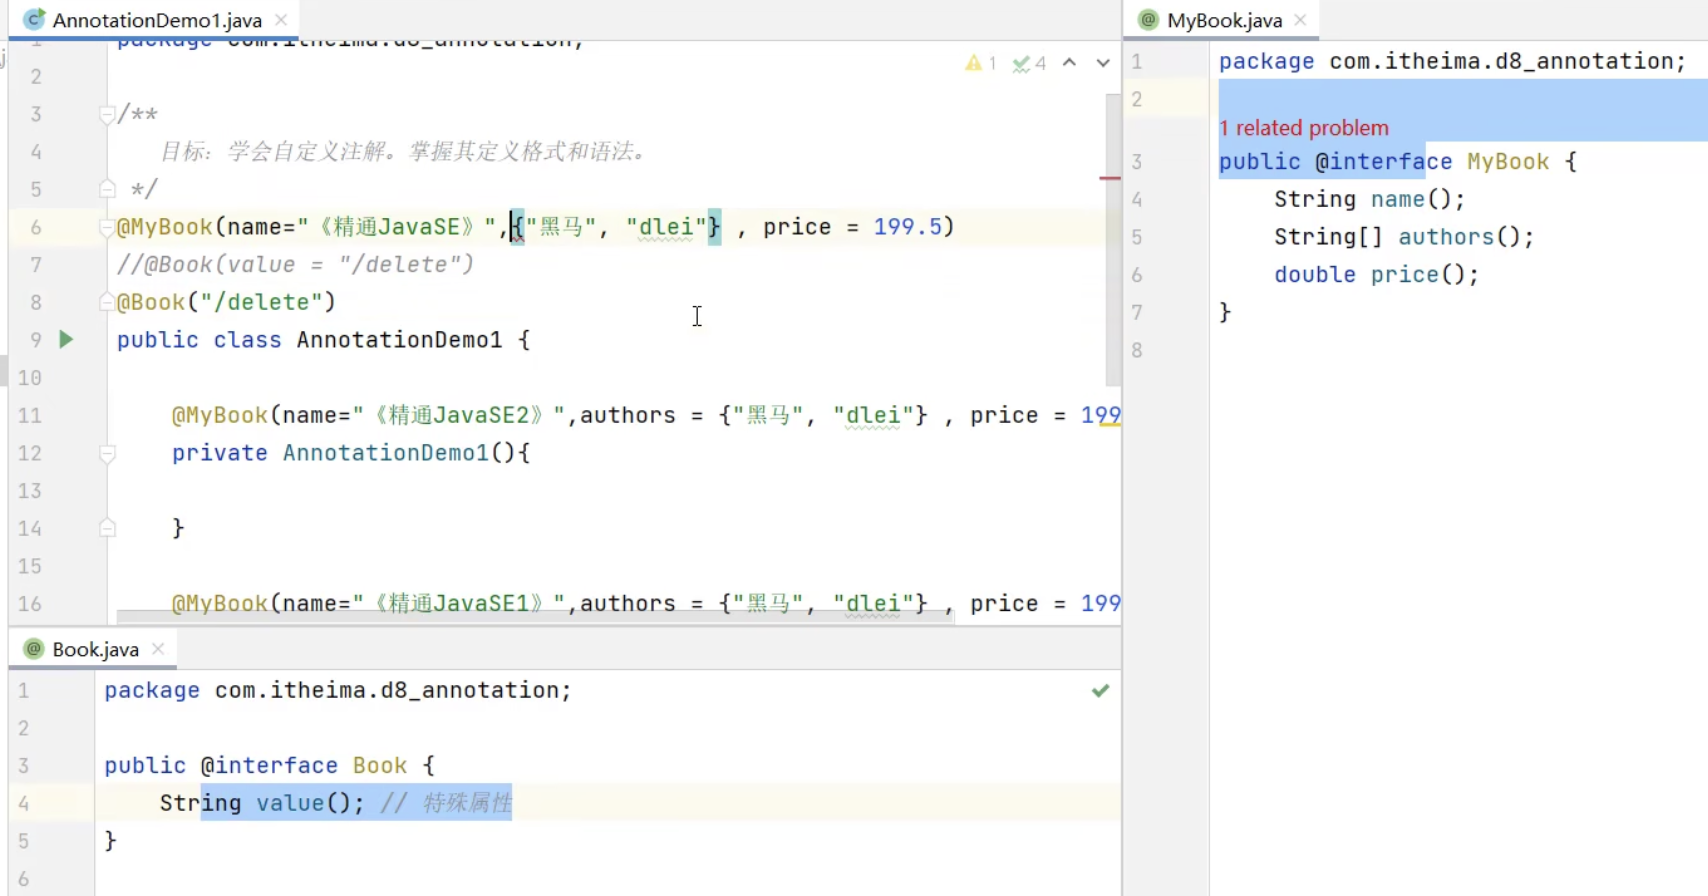Toggle the fold marker at line 8
1708x896 pixels.
pos(107,302)
